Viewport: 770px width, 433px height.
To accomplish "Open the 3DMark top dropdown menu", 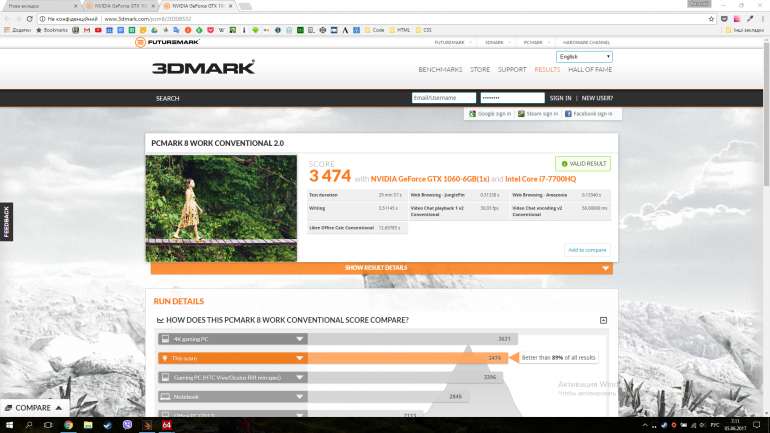I will pyautogui.click(x=497, y=42).
